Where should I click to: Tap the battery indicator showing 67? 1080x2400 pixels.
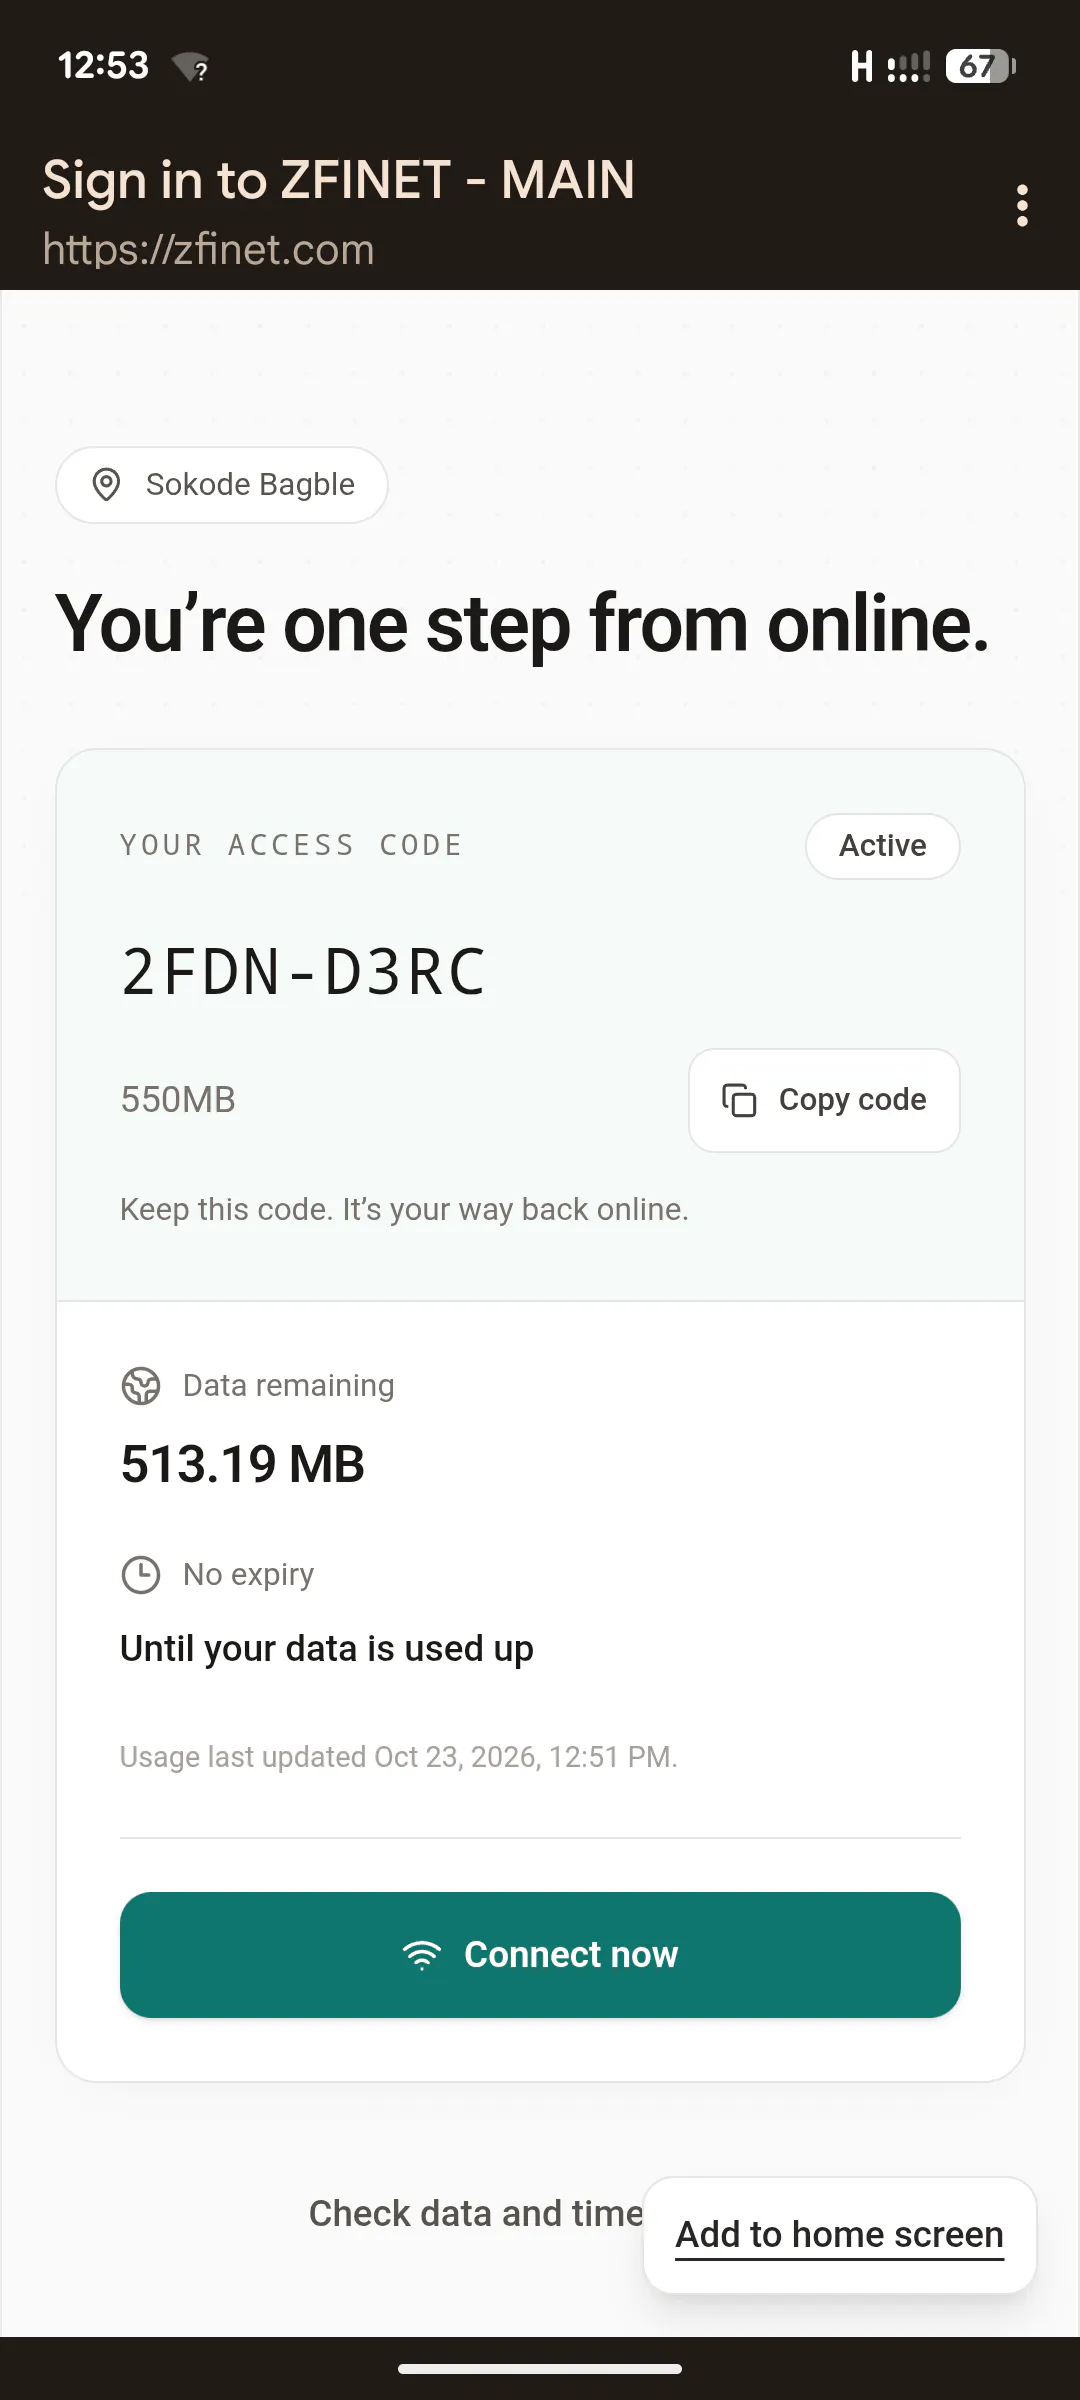point(980,66)
